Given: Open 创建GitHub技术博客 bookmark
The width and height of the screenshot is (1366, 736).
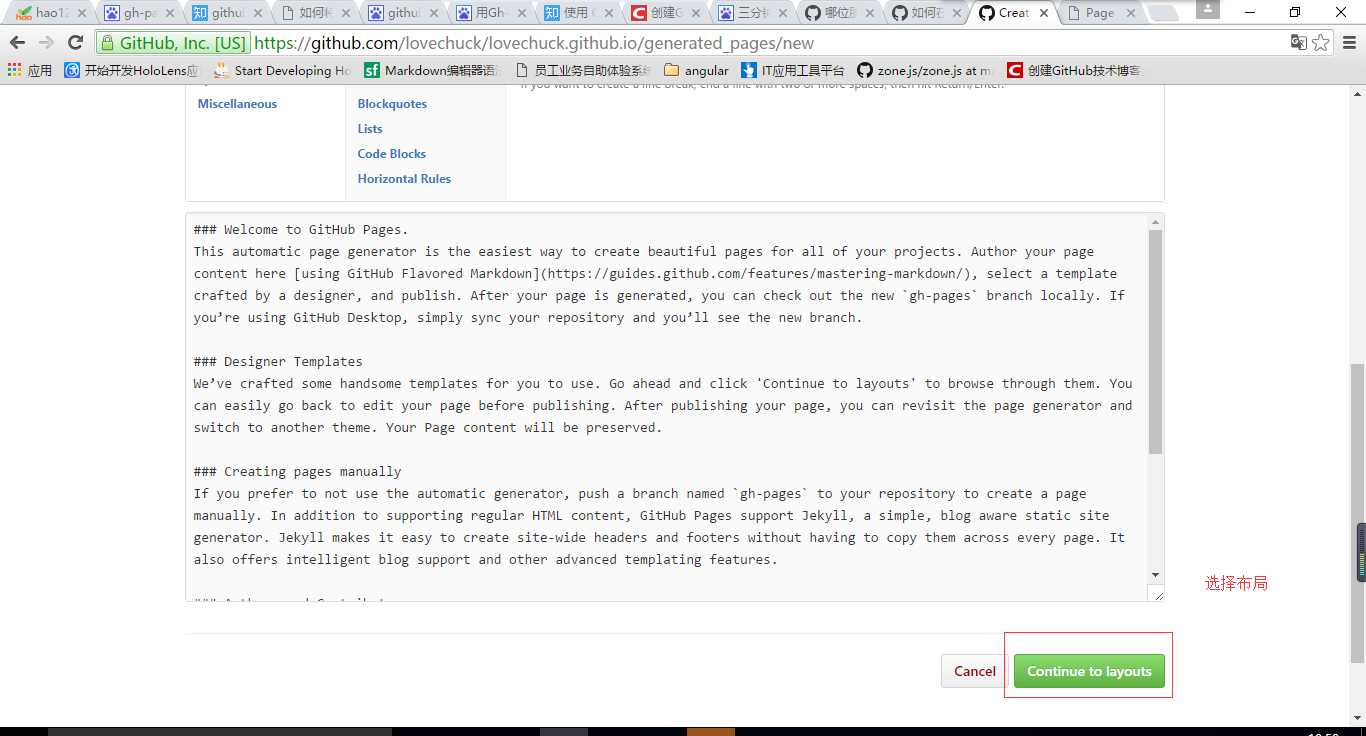Looking at the screenshot, I should pyautogui.click(x=1074, y=70).
